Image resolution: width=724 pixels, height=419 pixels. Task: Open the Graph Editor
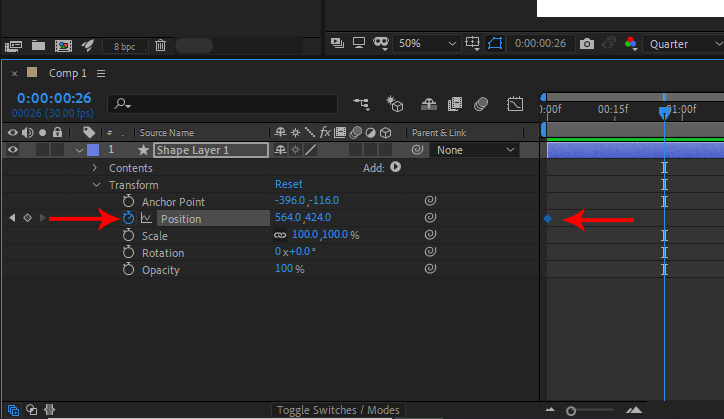click(x=515, y=104)
